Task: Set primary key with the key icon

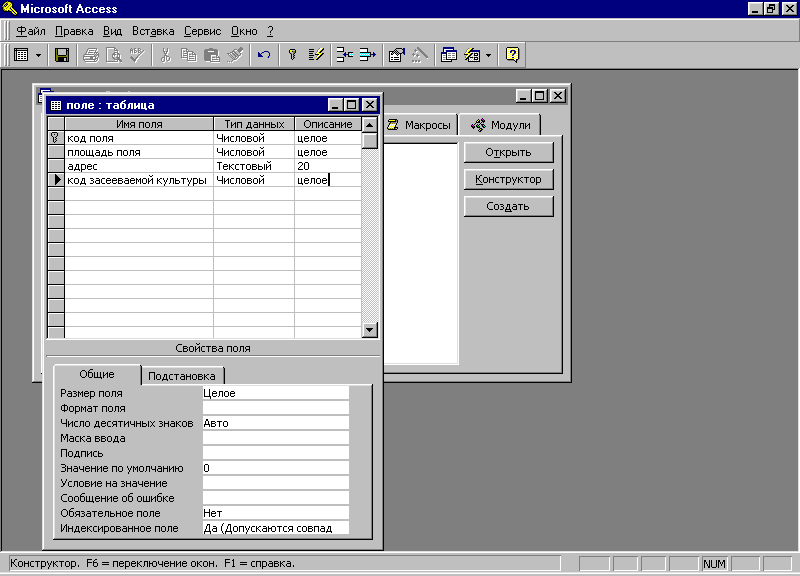Action: pyautogui.click(x=292, y=55)
